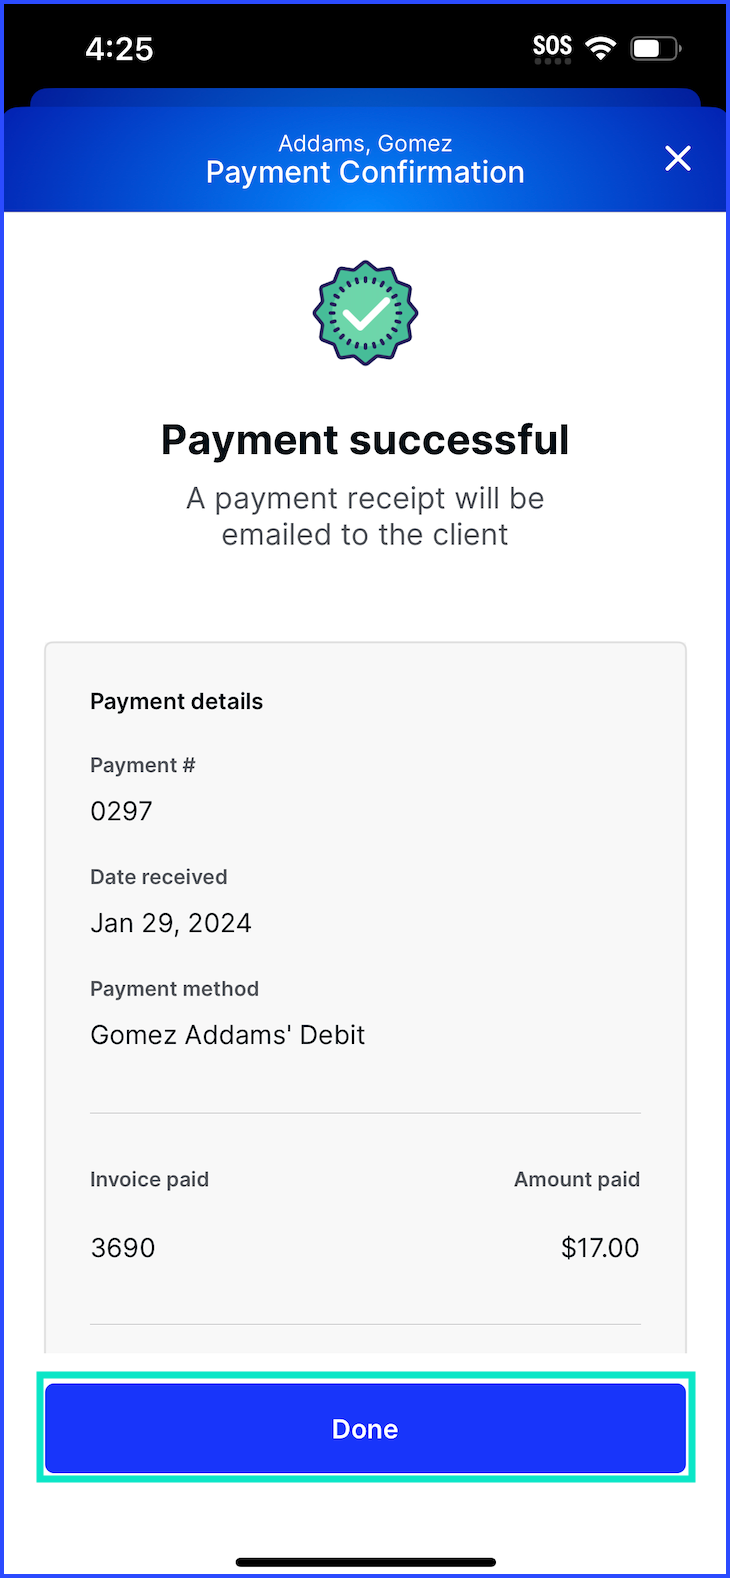Tap the Payment details section header
730x1578 pixels.
[176, 701]
